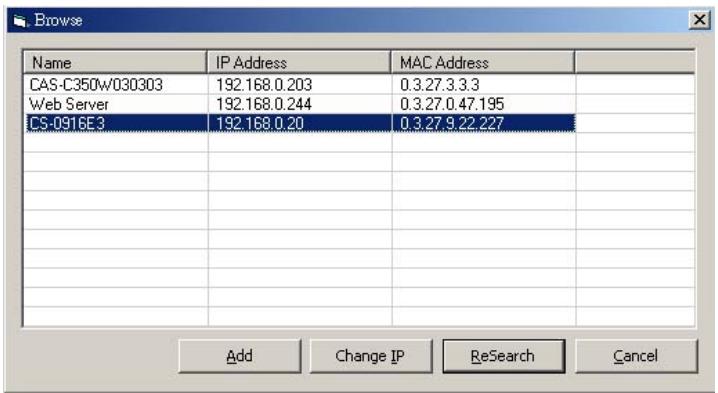
Task: Cancel the Browse dialog
Action: (x=636, y=356)
